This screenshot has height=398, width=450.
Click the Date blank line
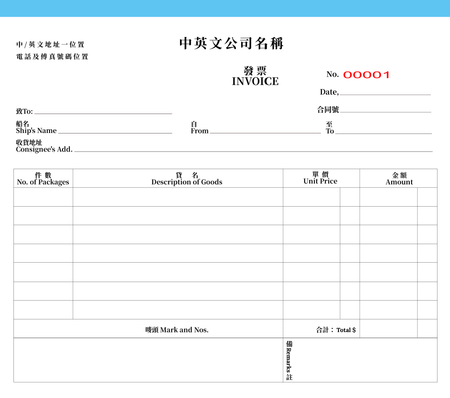pos(385,94)
